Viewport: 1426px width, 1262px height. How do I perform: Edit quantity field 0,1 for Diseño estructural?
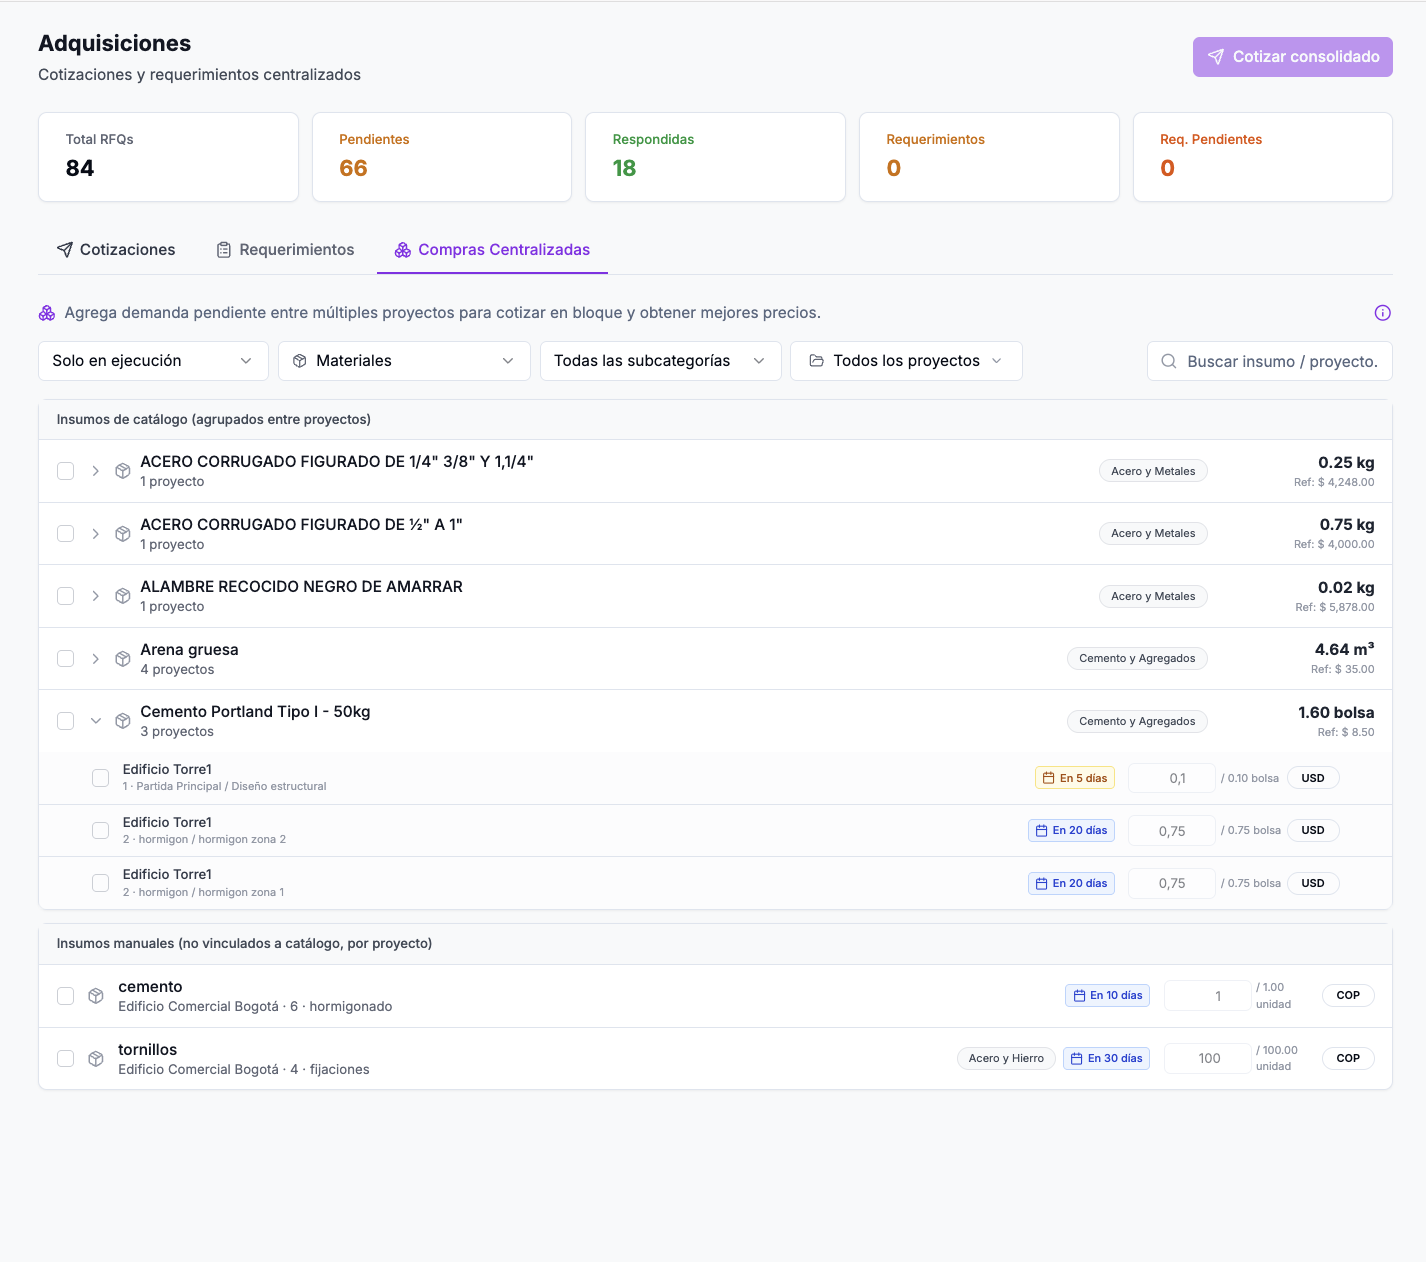[x=1172, y=778]
